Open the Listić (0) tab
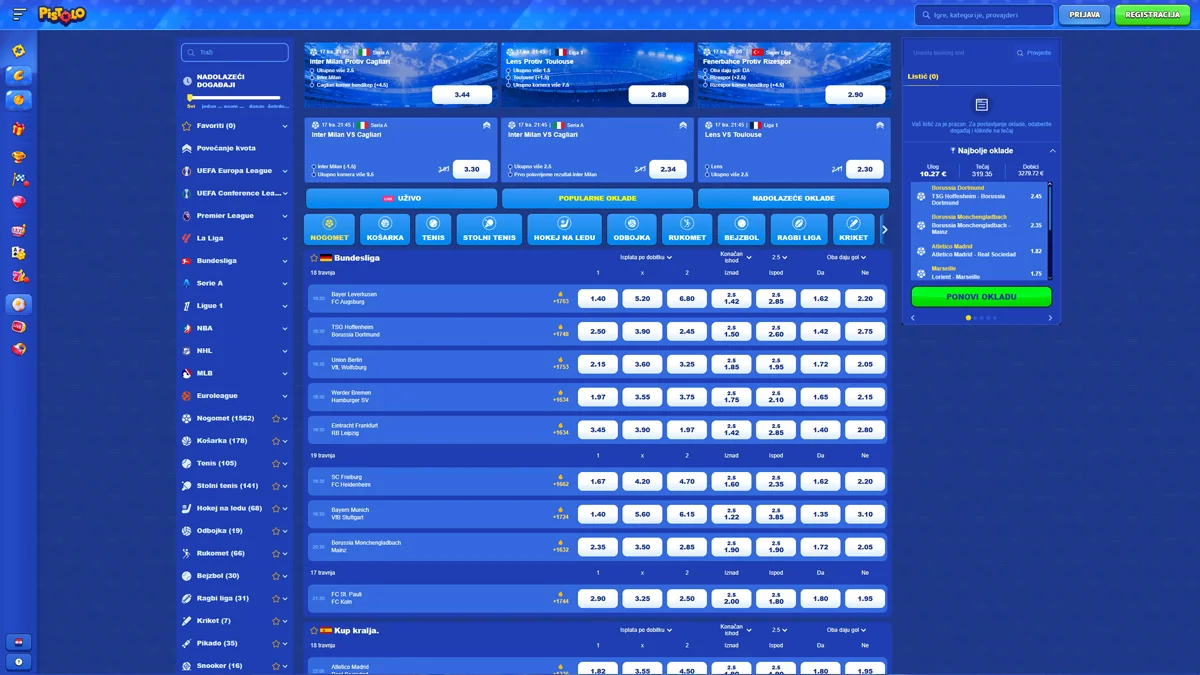1200x675 pixels. [x=923, y=76]
